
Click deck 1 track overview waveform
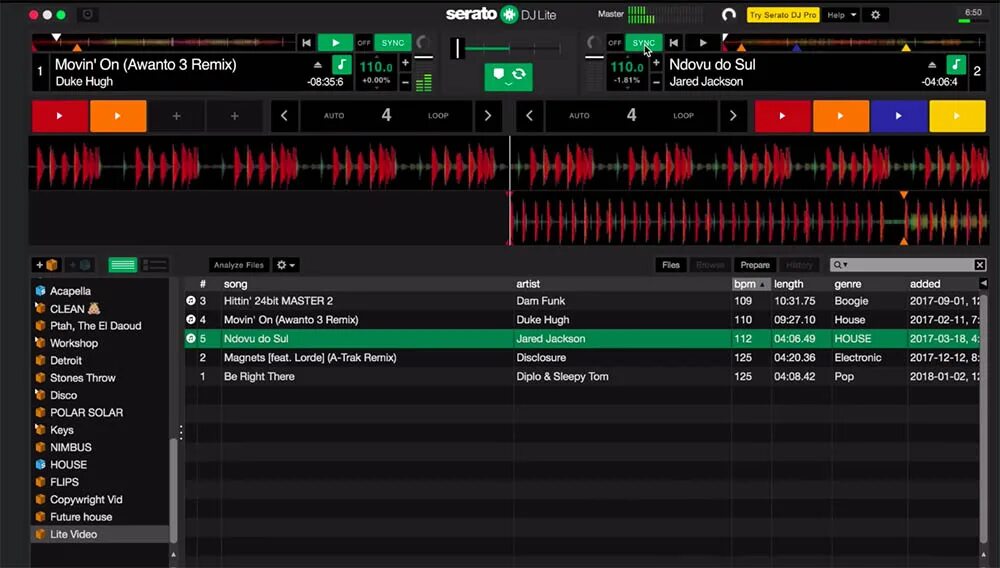click(163, 43)
